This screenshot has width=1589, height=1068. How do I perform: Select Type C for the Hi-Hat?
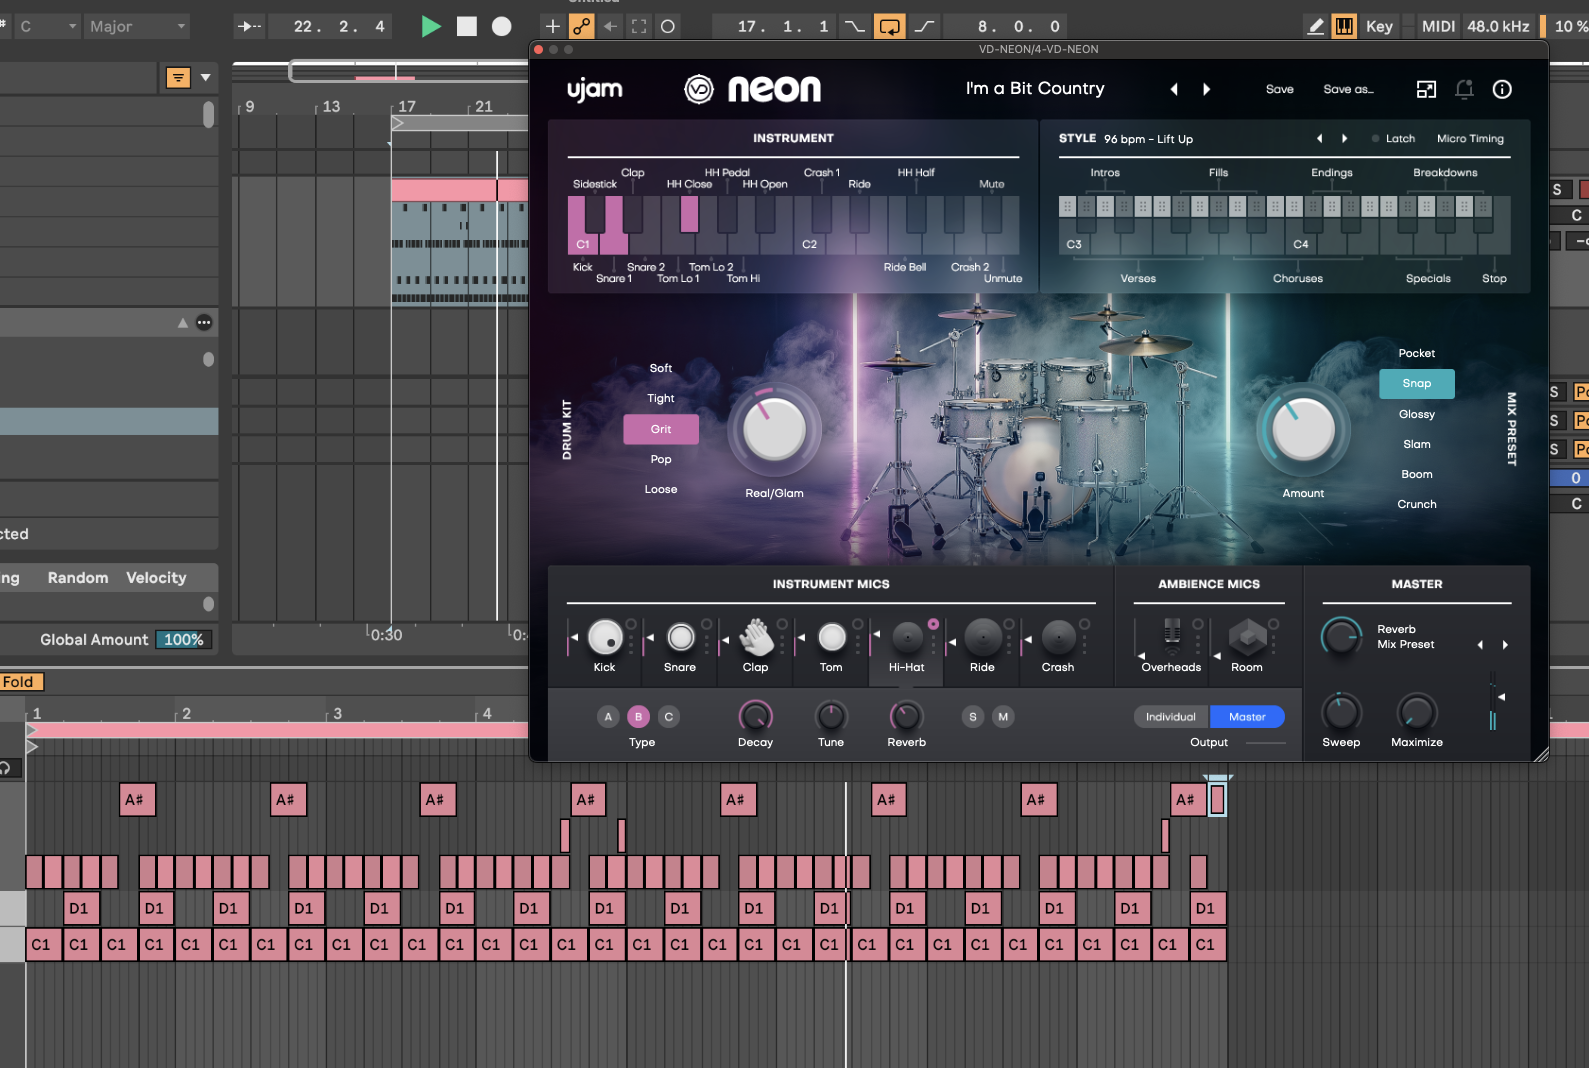click(669, 717)
